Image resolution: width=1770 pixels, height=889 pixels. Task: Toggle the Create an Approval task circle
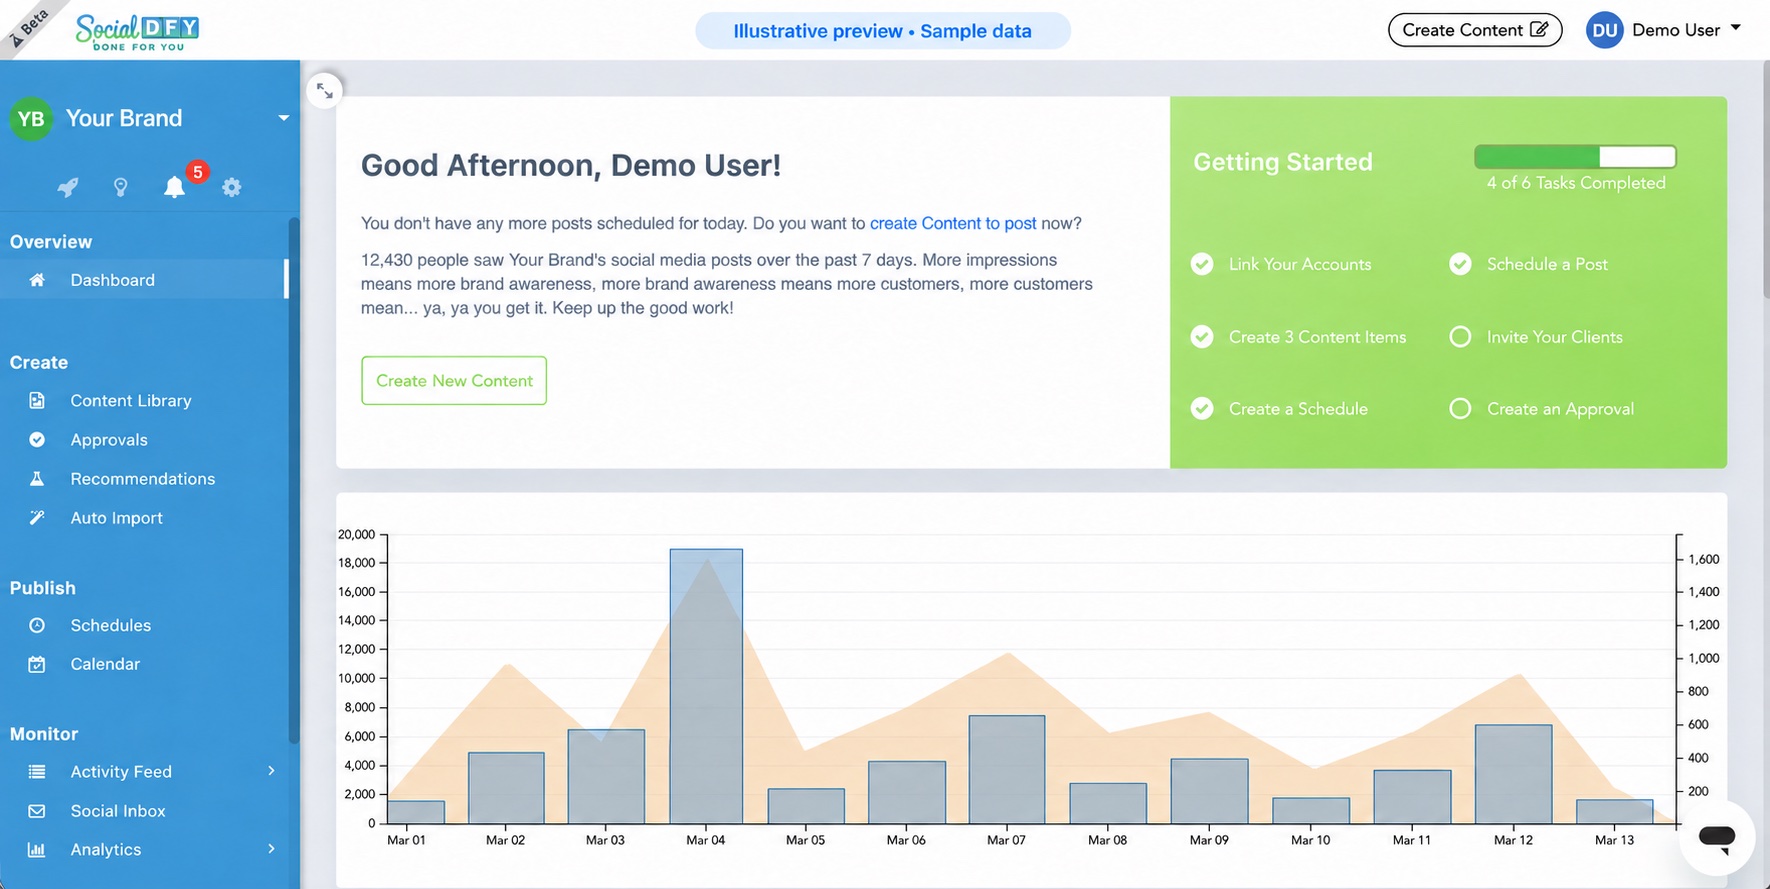1460,409
